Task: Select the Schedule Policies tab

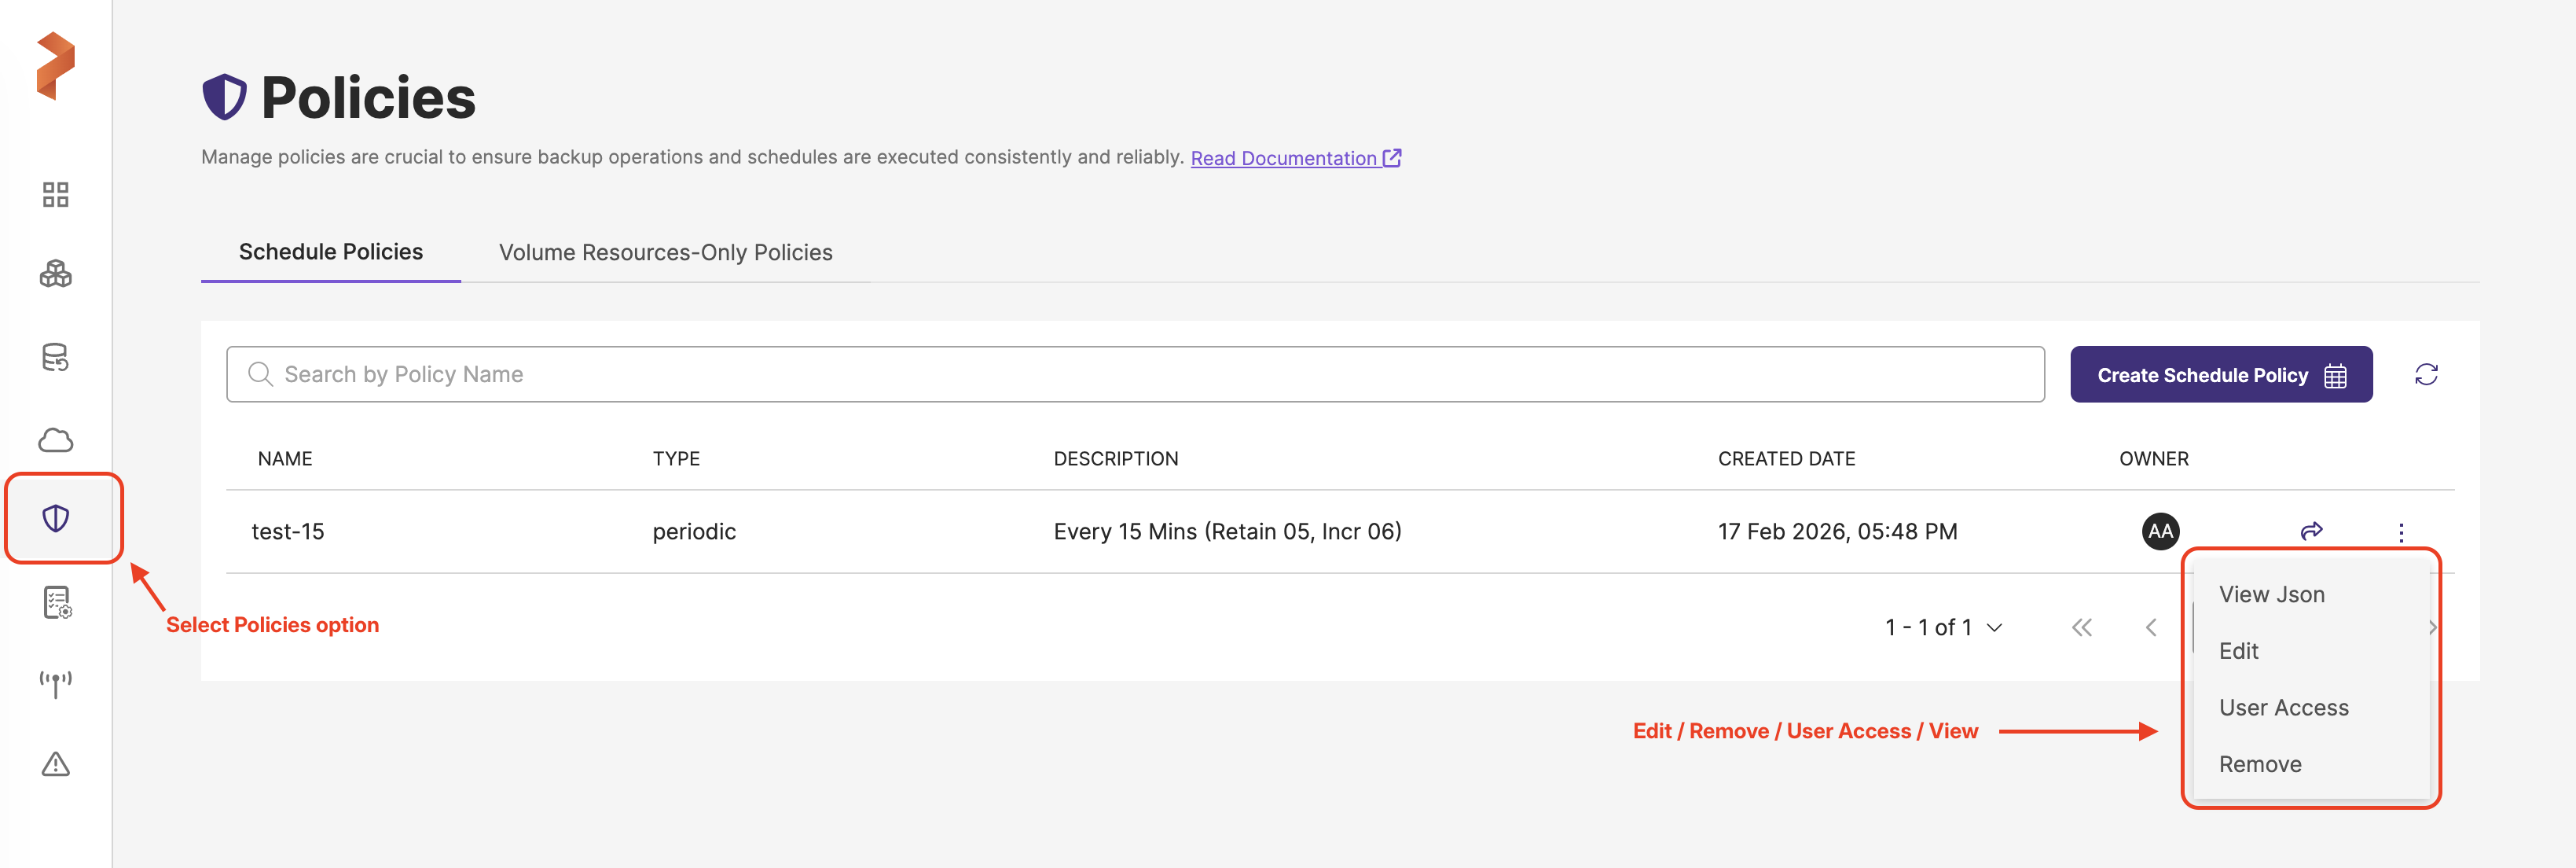Action: click(x=330, y=252)
